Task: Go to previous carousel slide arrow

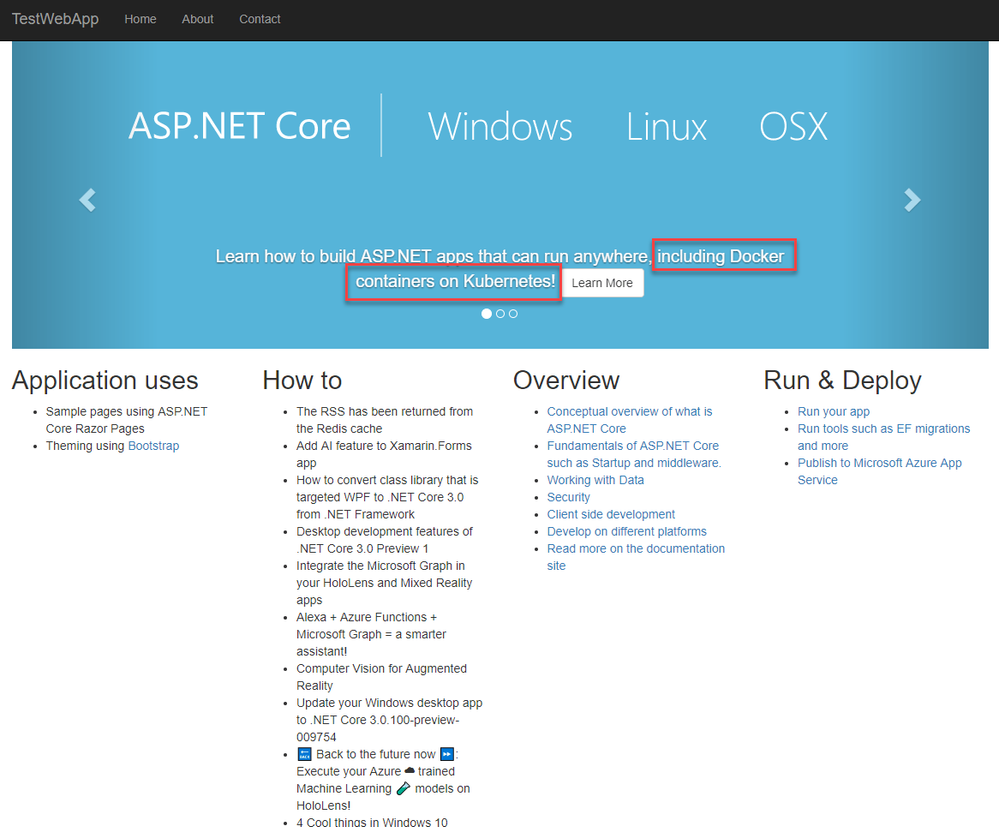Action: (x=87, y=199)
